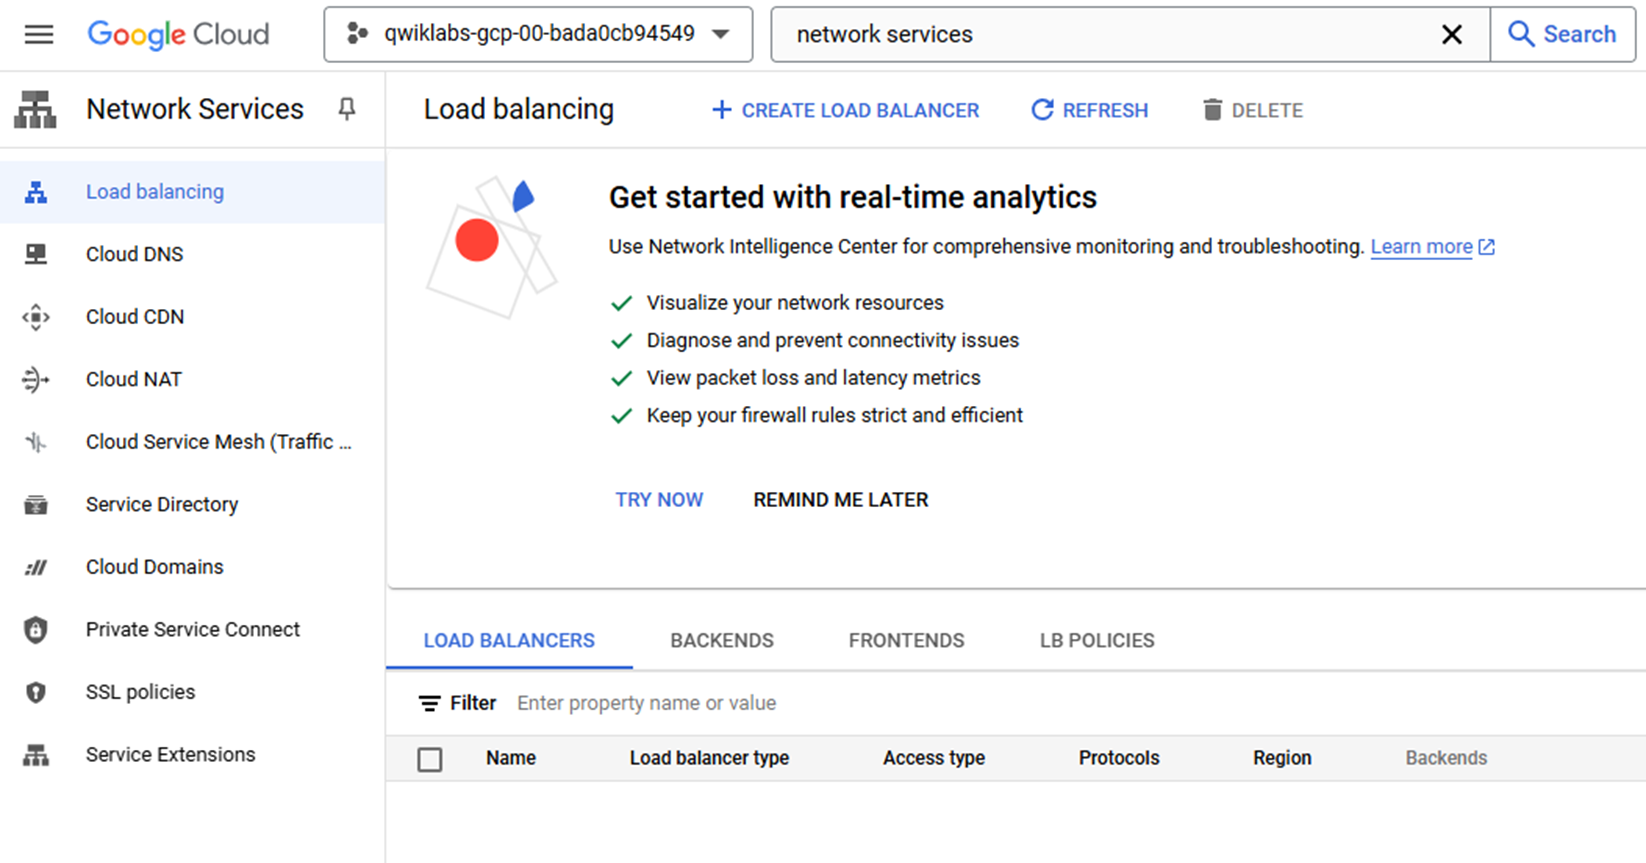Open the hamburger navigation menu
The width and height of the screenshot is (1646, 863).
coord(39,34)
